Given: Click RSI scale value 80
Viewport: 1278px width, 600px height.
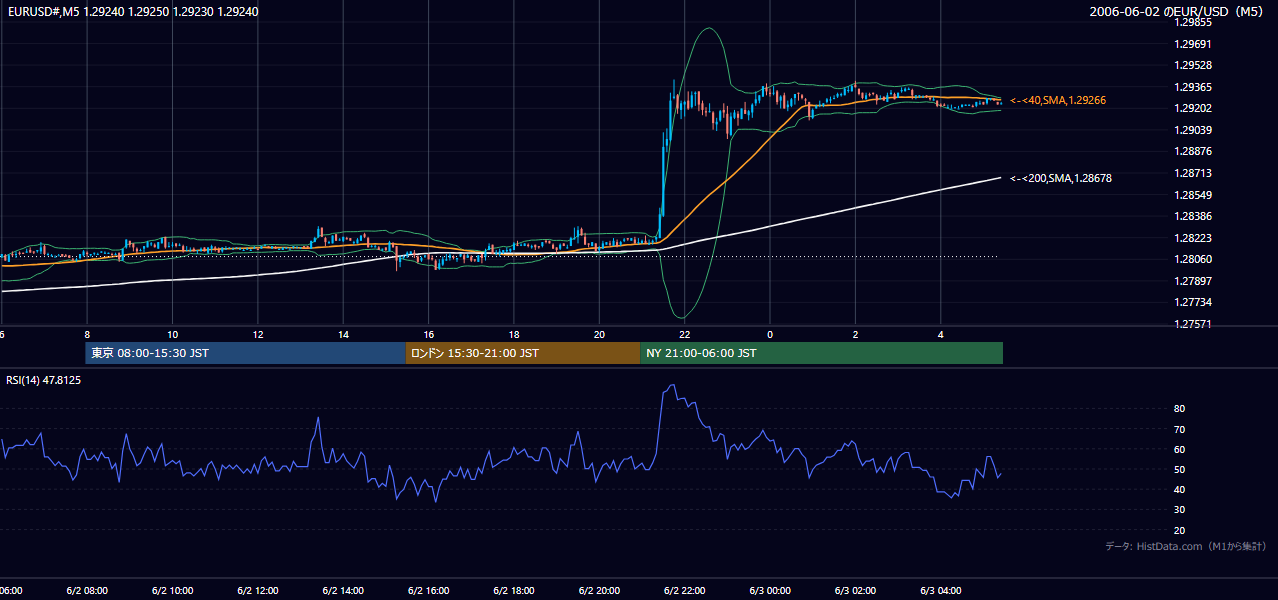Looking at the screenshot, I should click(x=1179, y=409).
